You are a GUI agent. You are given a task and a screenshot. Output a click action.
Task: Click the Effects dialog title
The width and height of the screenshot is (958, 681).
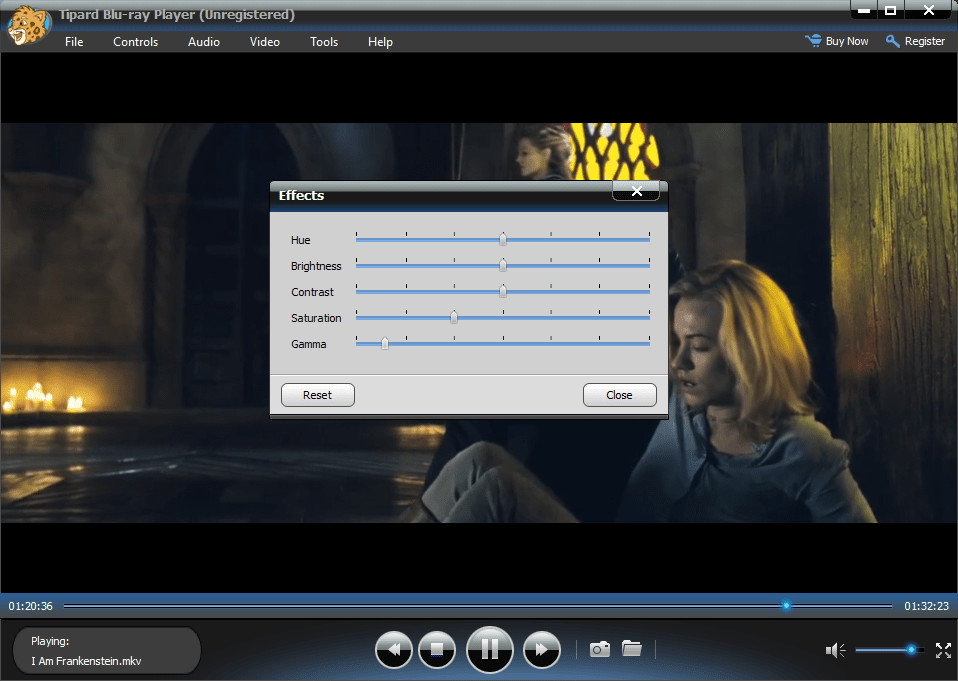point(301,195)
